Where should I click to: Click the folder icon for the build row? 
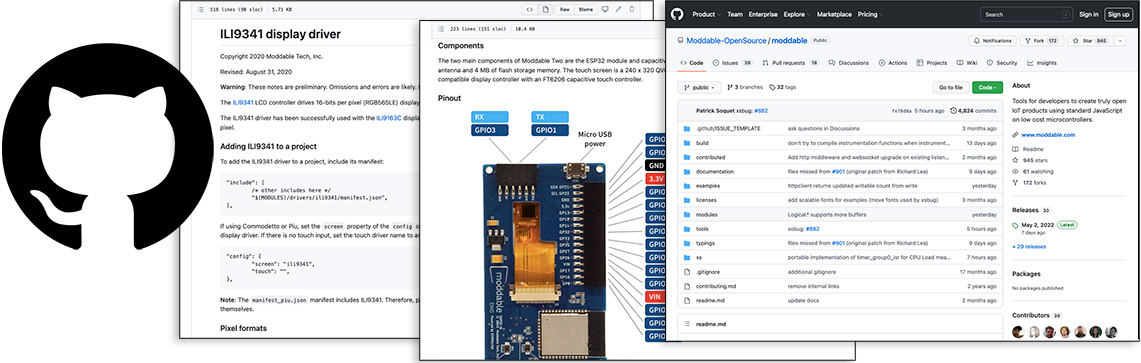pos(687,143)
